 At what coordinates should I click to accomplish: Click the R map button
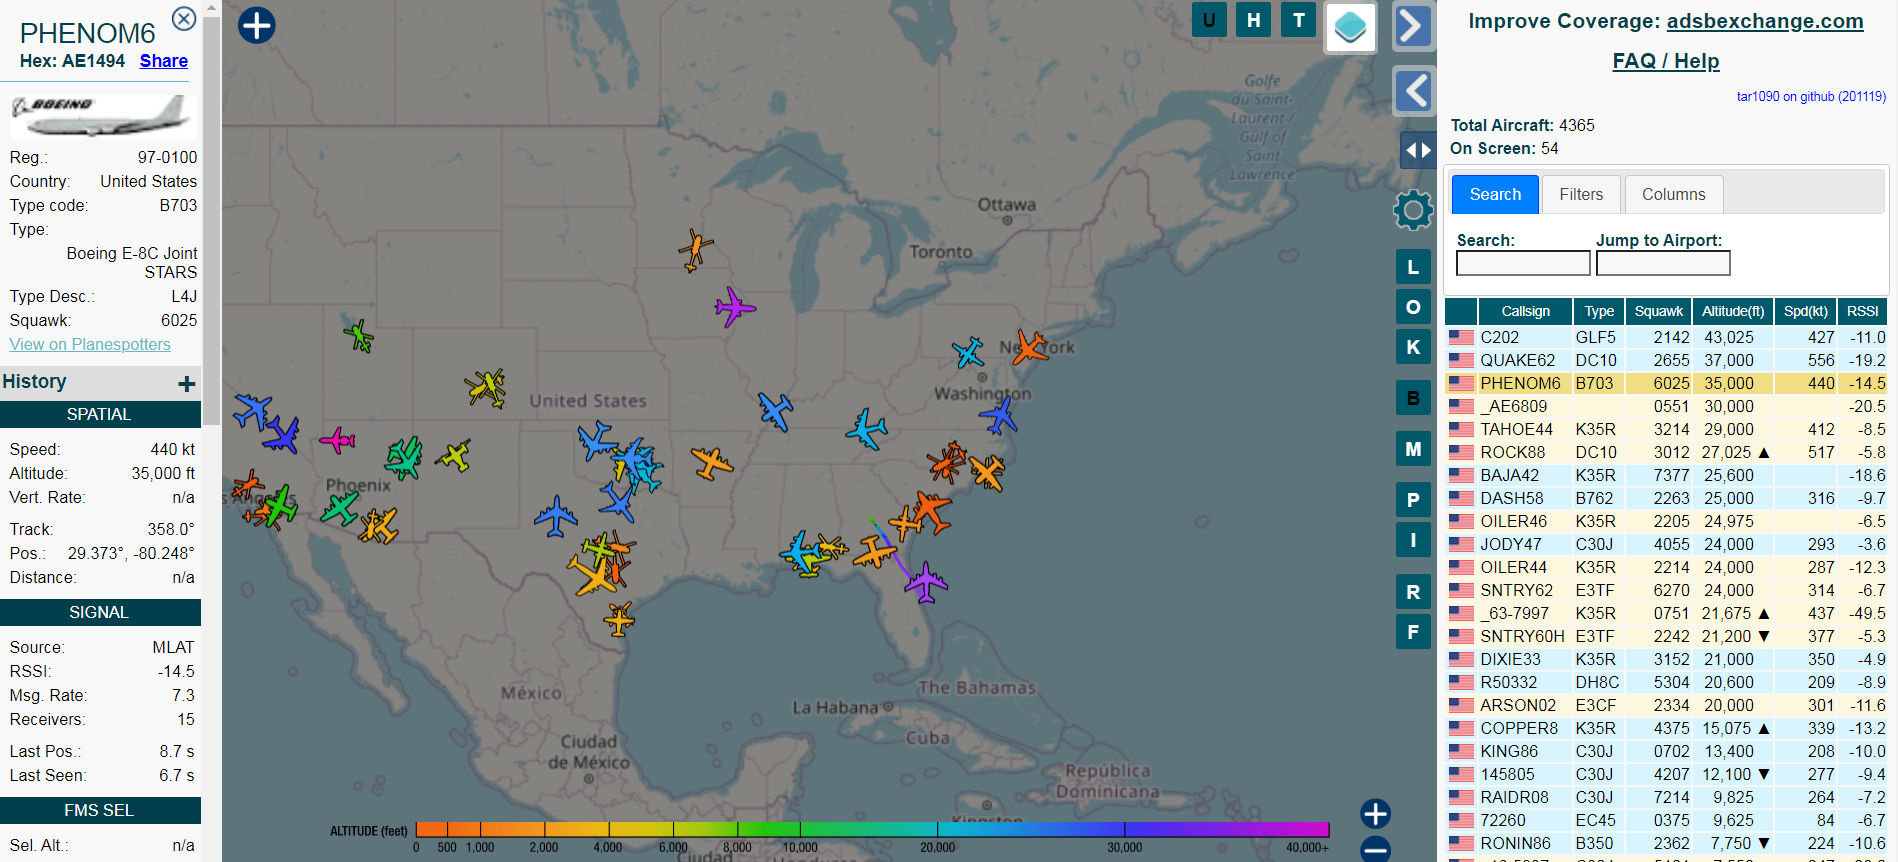(1413, 592)
